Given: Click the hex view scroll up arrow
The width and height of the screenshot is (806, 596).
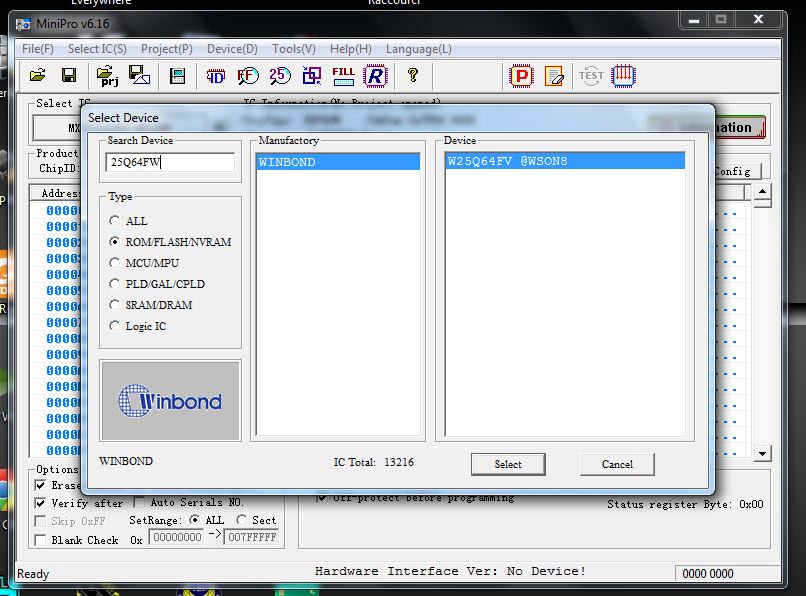Looking at the screenshot, I should (762, 192).
